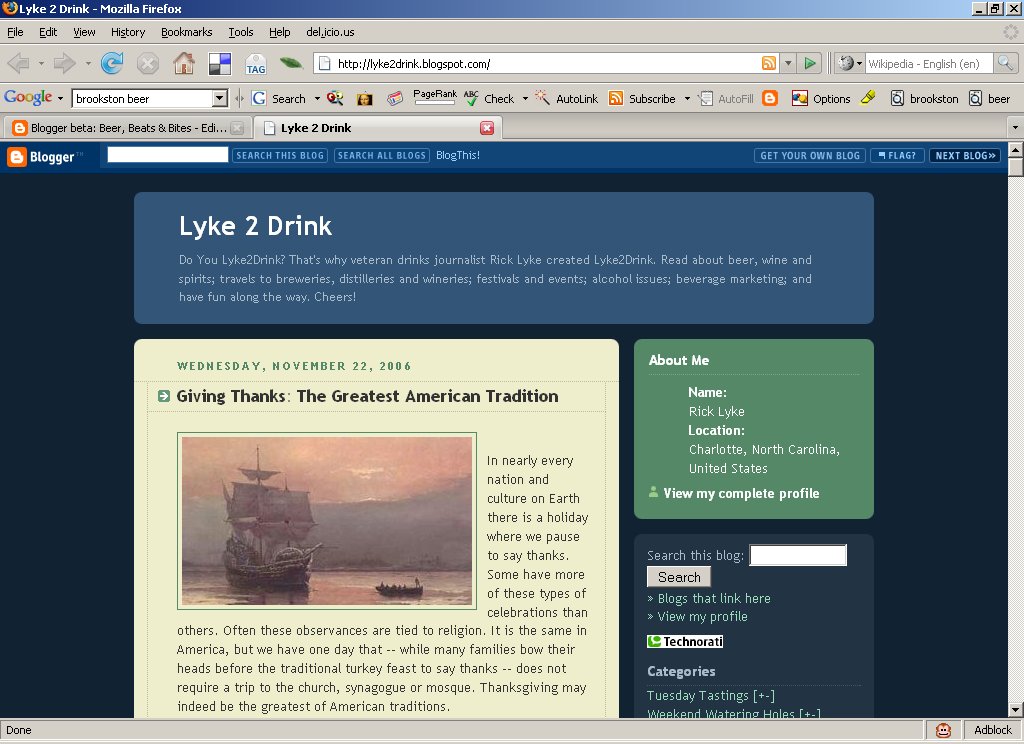The width and height of the screenshot is (1024, 744).
Task: Click the Adblock status bar item
Action: pos(993,730)
